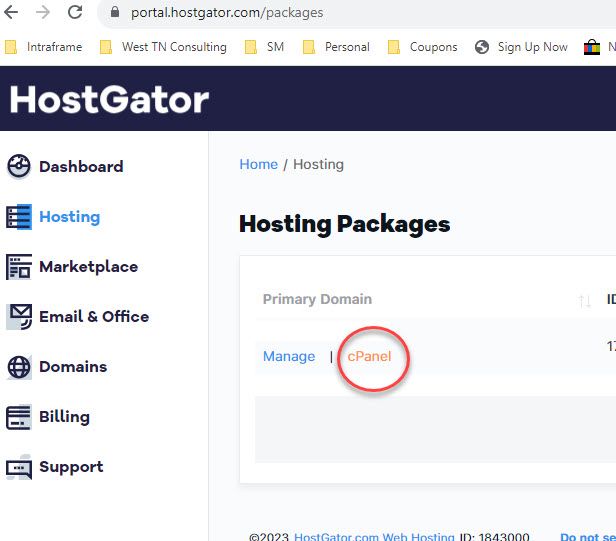Image resolution: width=616 pixels, height=541 pixels.
Task: Click the Hosting server icon
Action: pos(18,216)
